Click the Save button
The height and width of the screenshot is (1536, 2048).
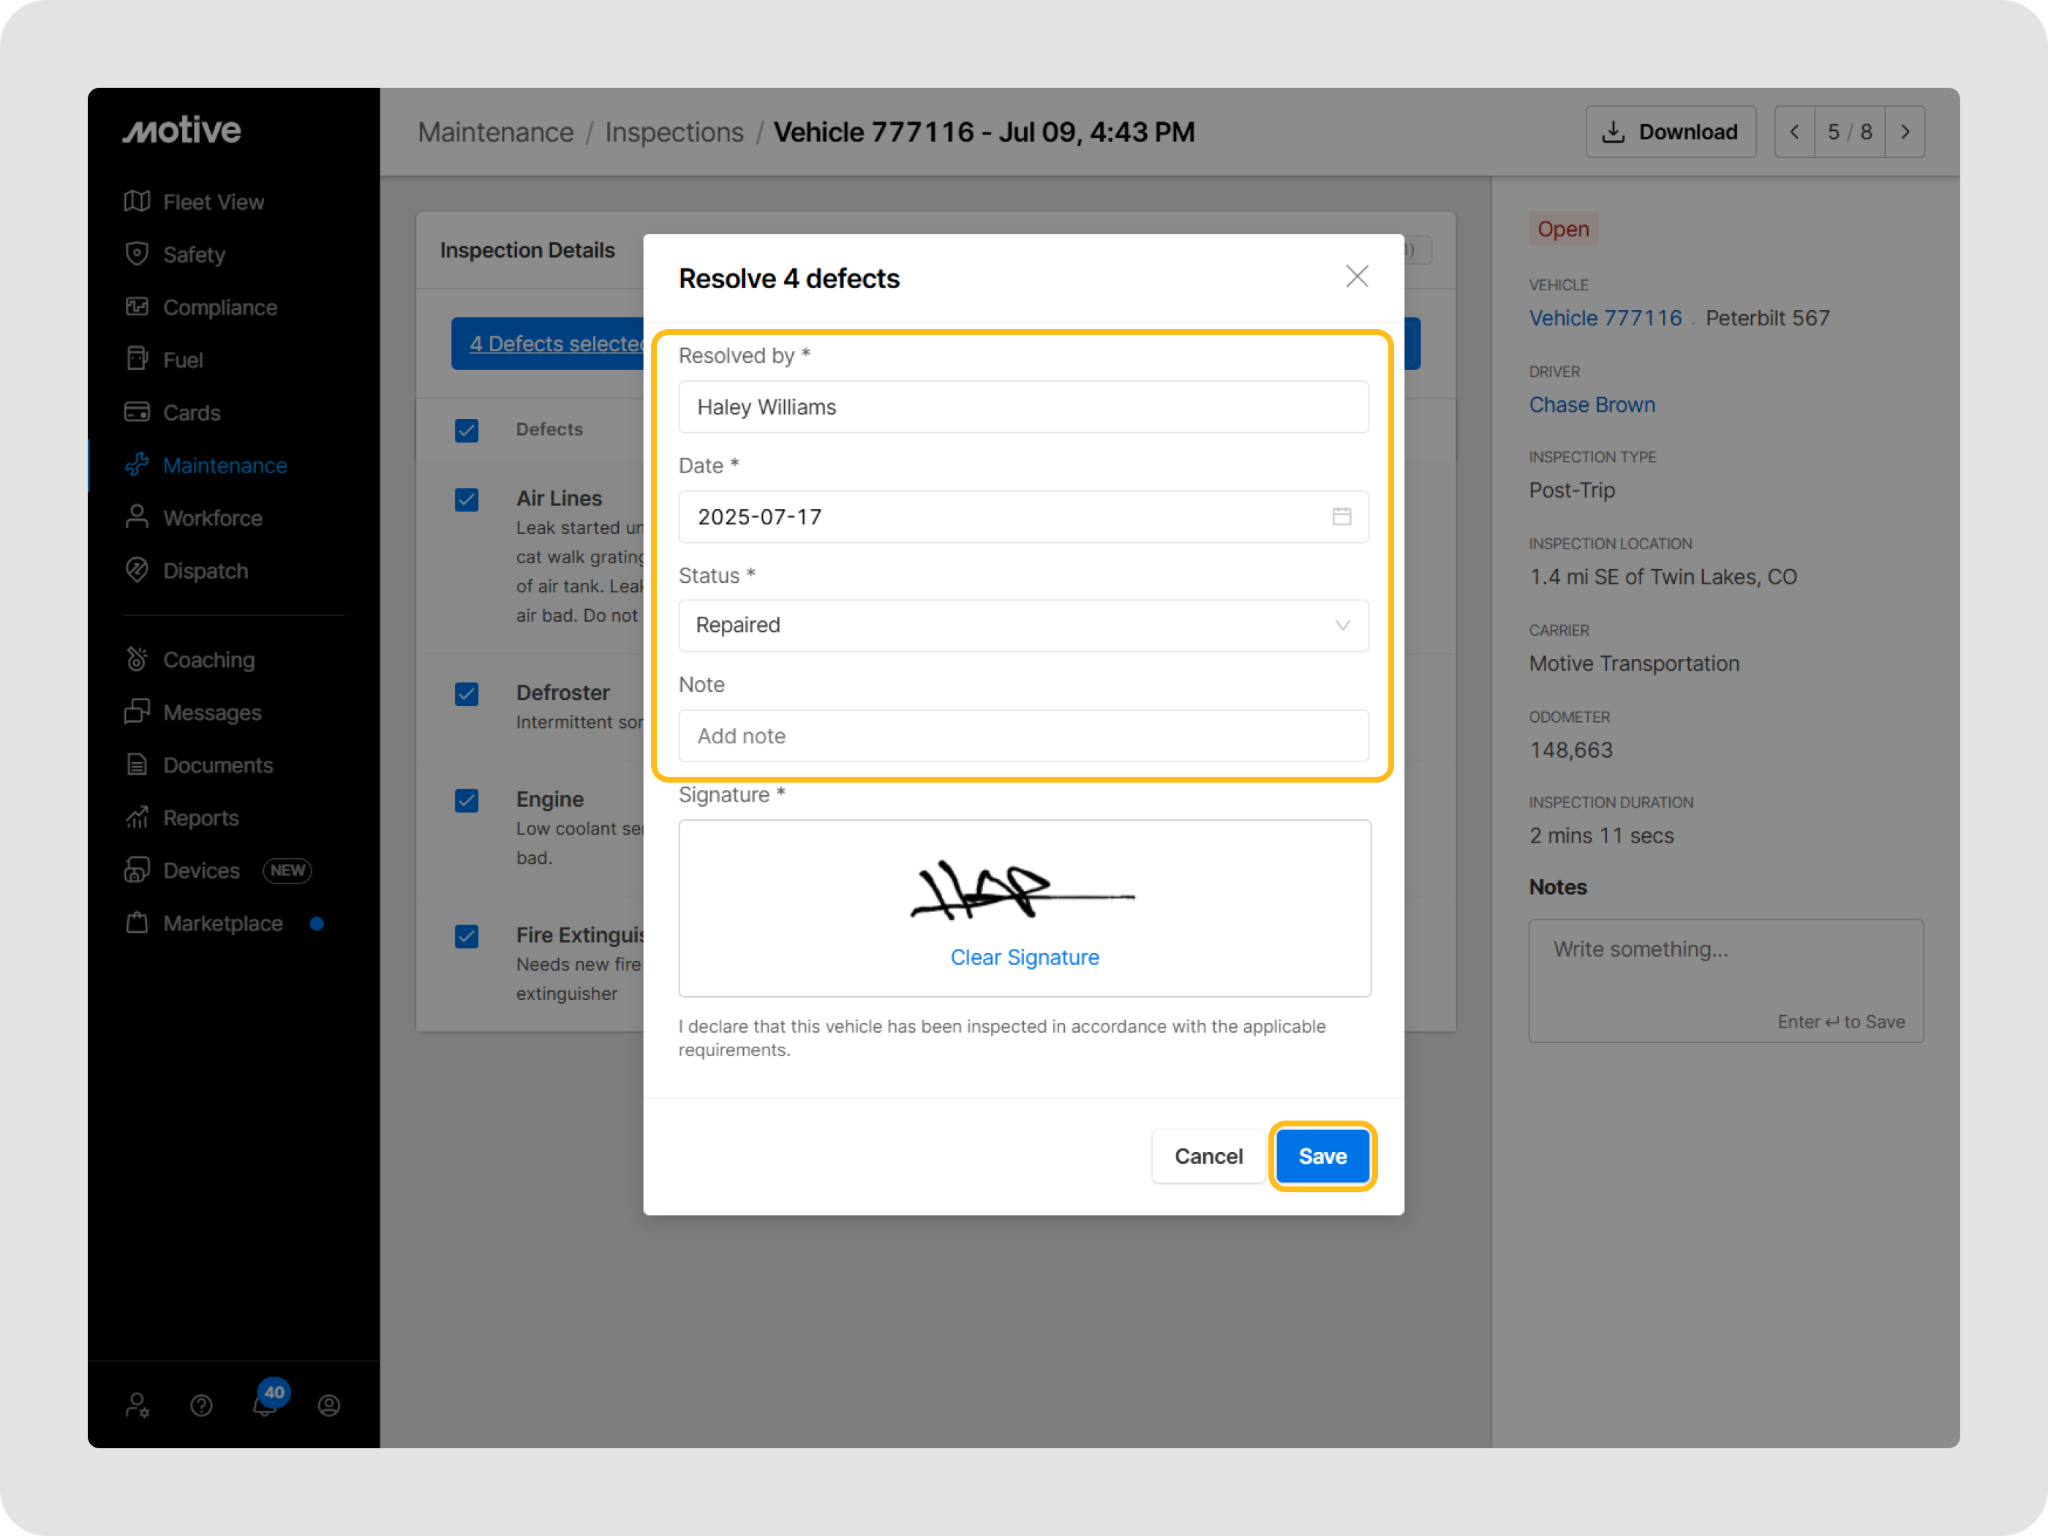tap(1322, 1156)
